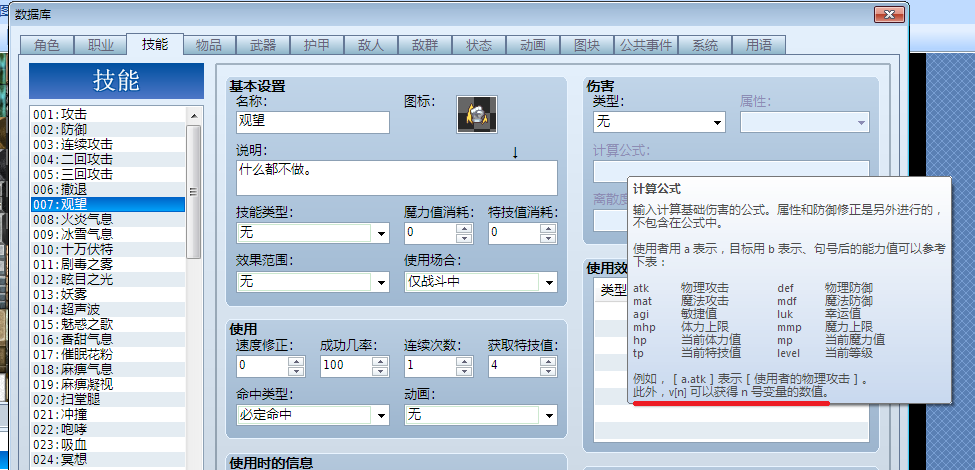Image resolution: width=975 pixels, height=470 pixels.
Task: Select skill 004:二回攻击
Action: tap(108, 159)
